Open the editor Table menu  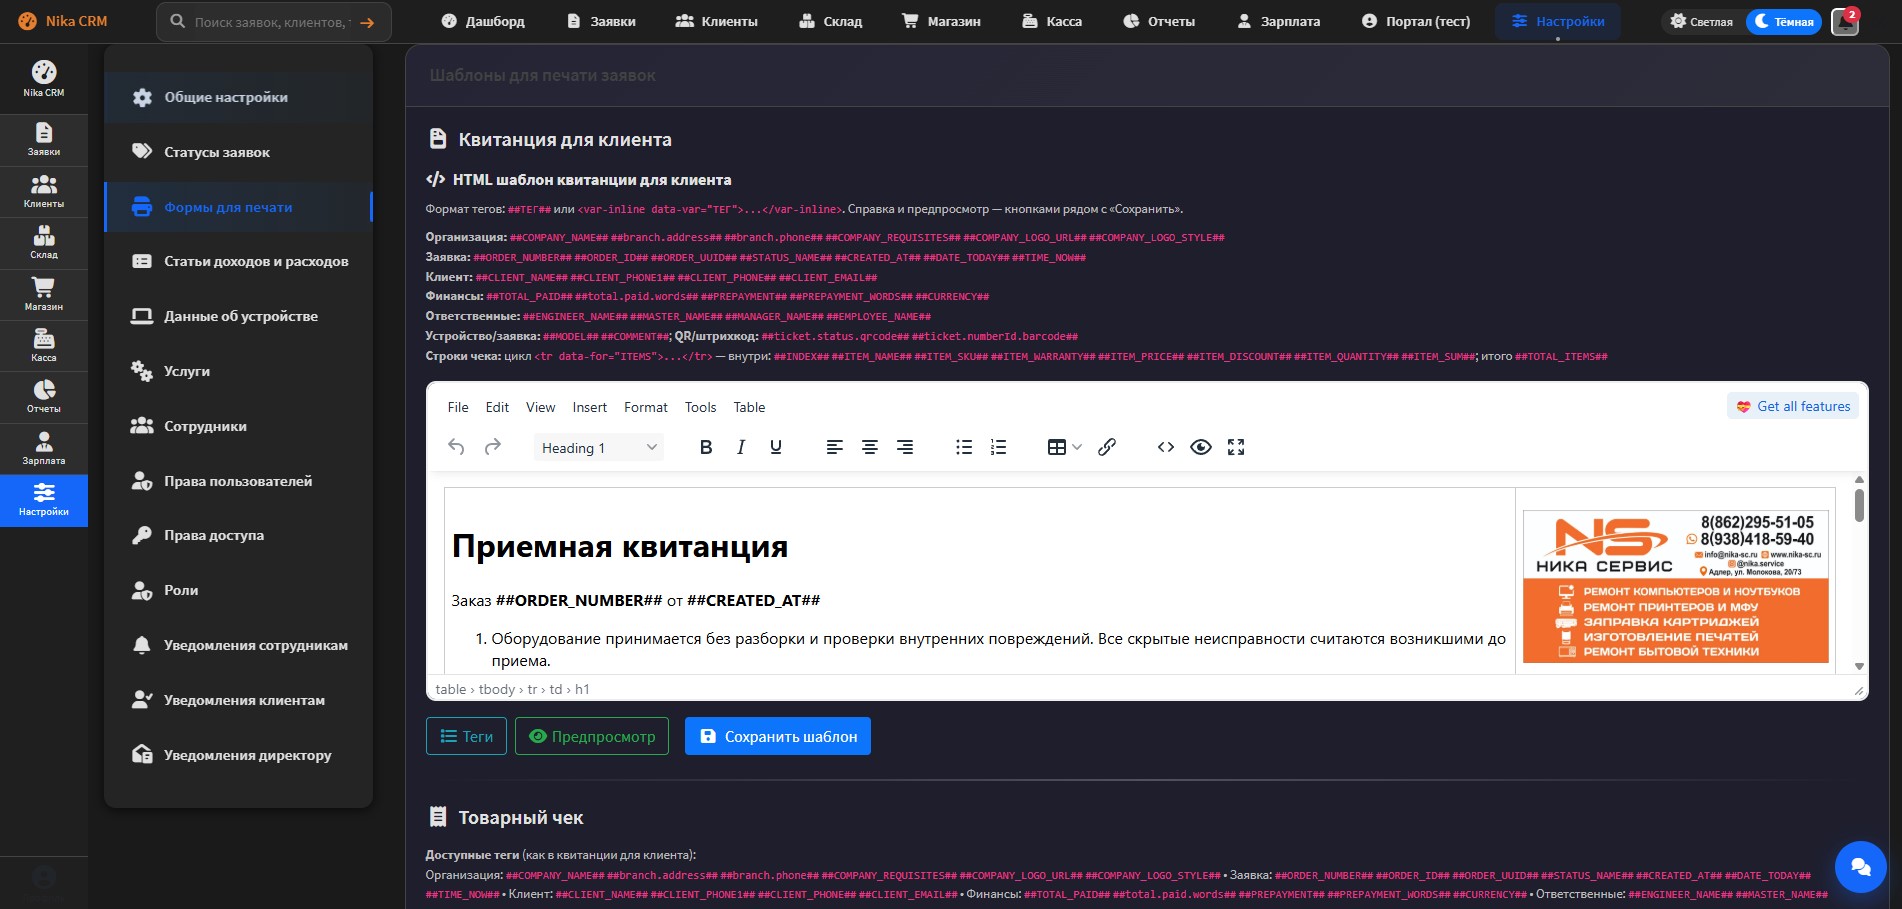749,407
